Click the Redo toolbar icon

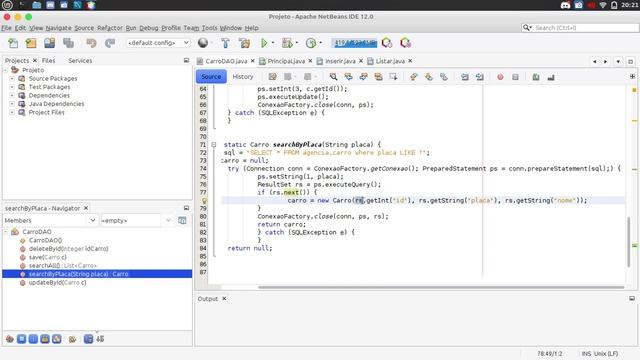coord(110,43)
